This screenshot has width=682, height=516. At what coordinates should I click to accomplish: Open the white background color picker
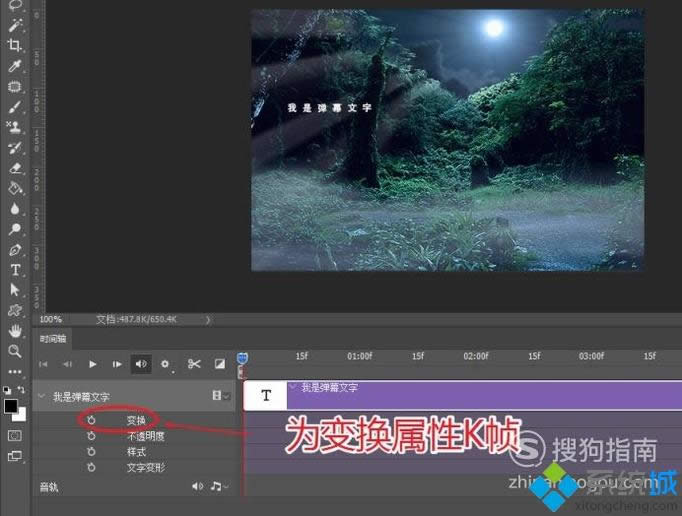(20, 415)
